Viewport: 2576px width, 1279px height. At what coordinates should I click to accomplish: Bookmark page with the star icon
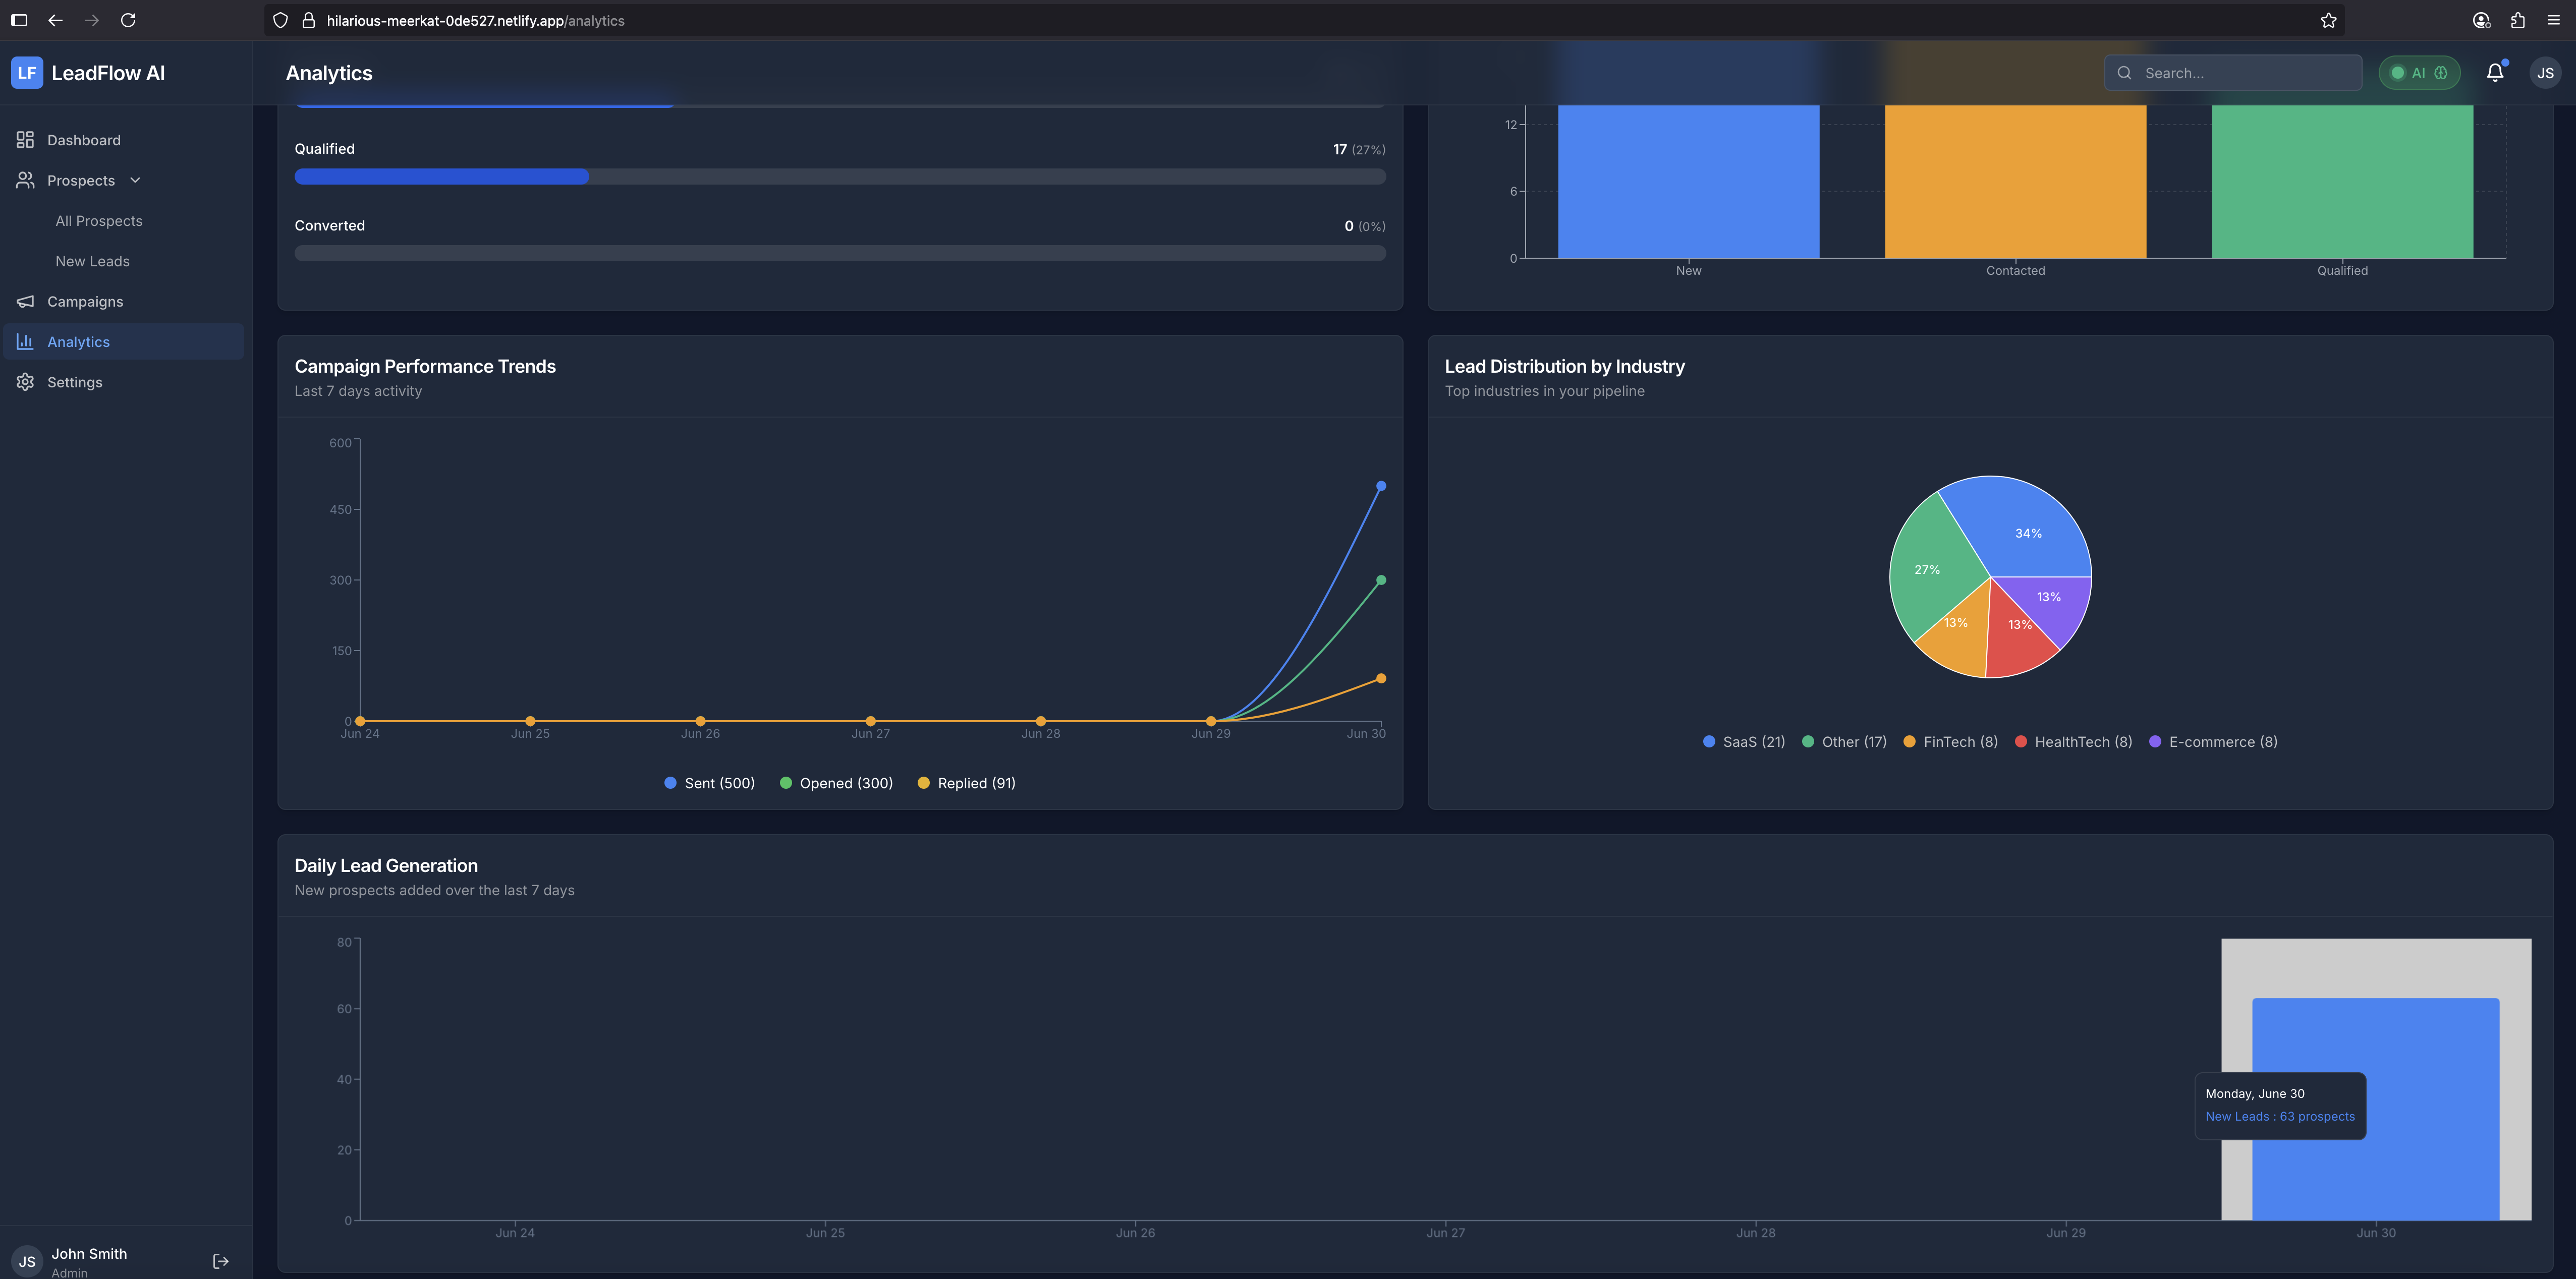[x=2328, y=20]
